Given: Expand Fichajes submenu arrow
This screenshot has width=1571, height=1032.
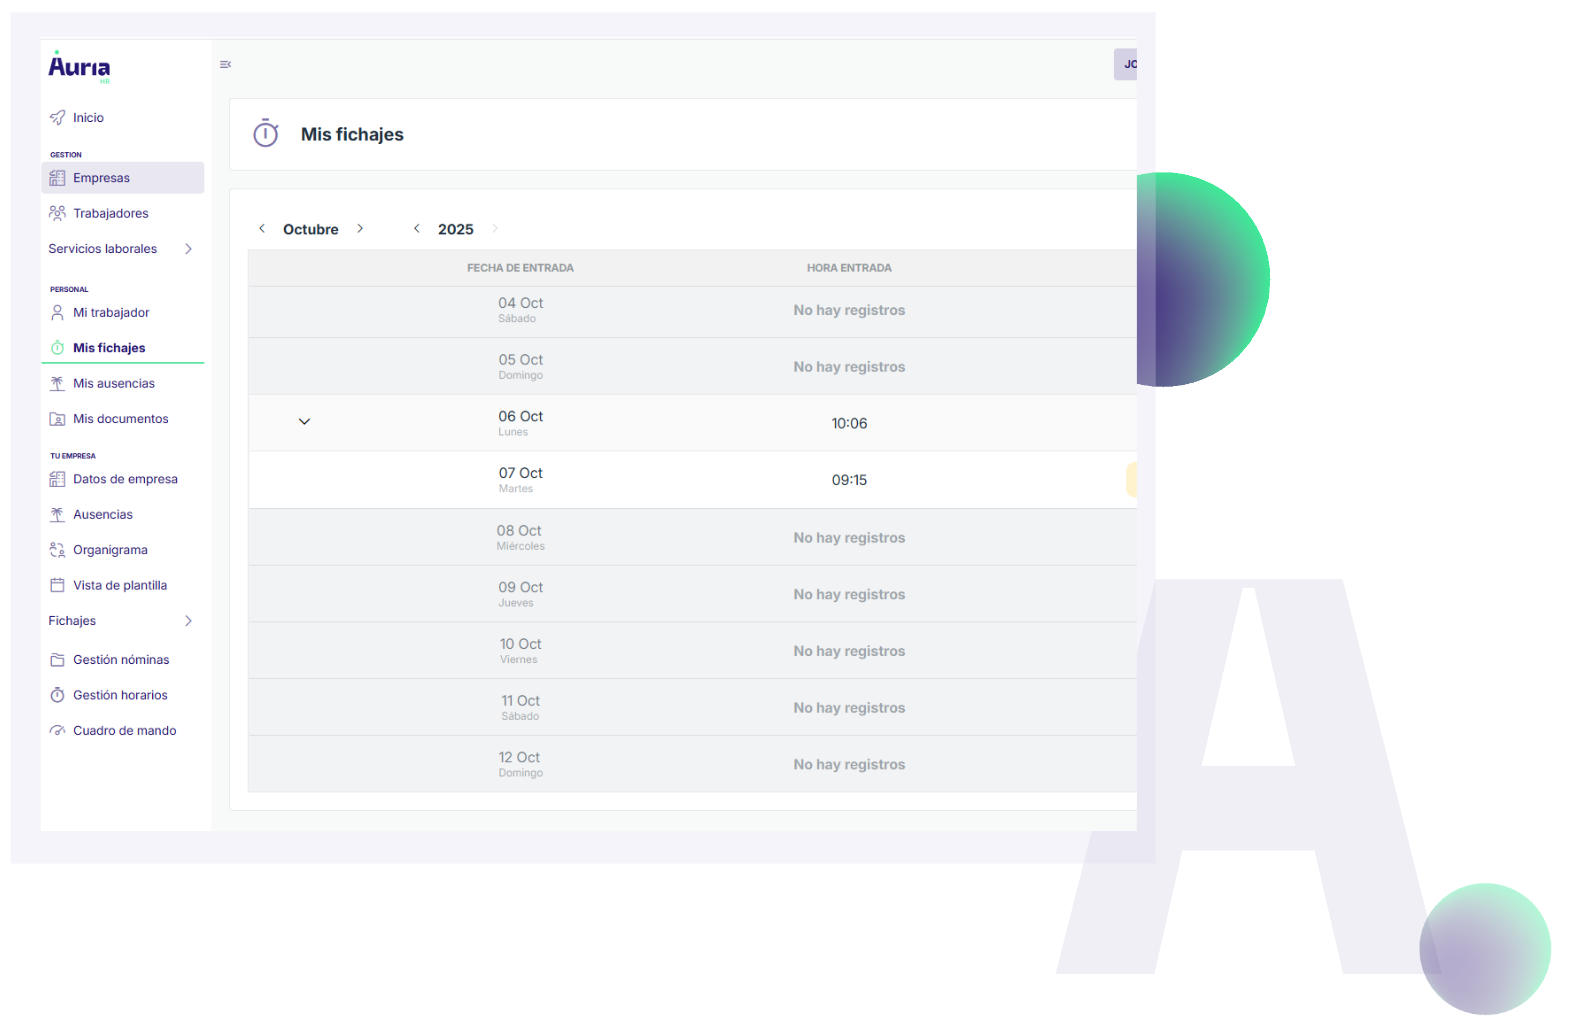Looking at the screenshot, I should coord(188,621).
